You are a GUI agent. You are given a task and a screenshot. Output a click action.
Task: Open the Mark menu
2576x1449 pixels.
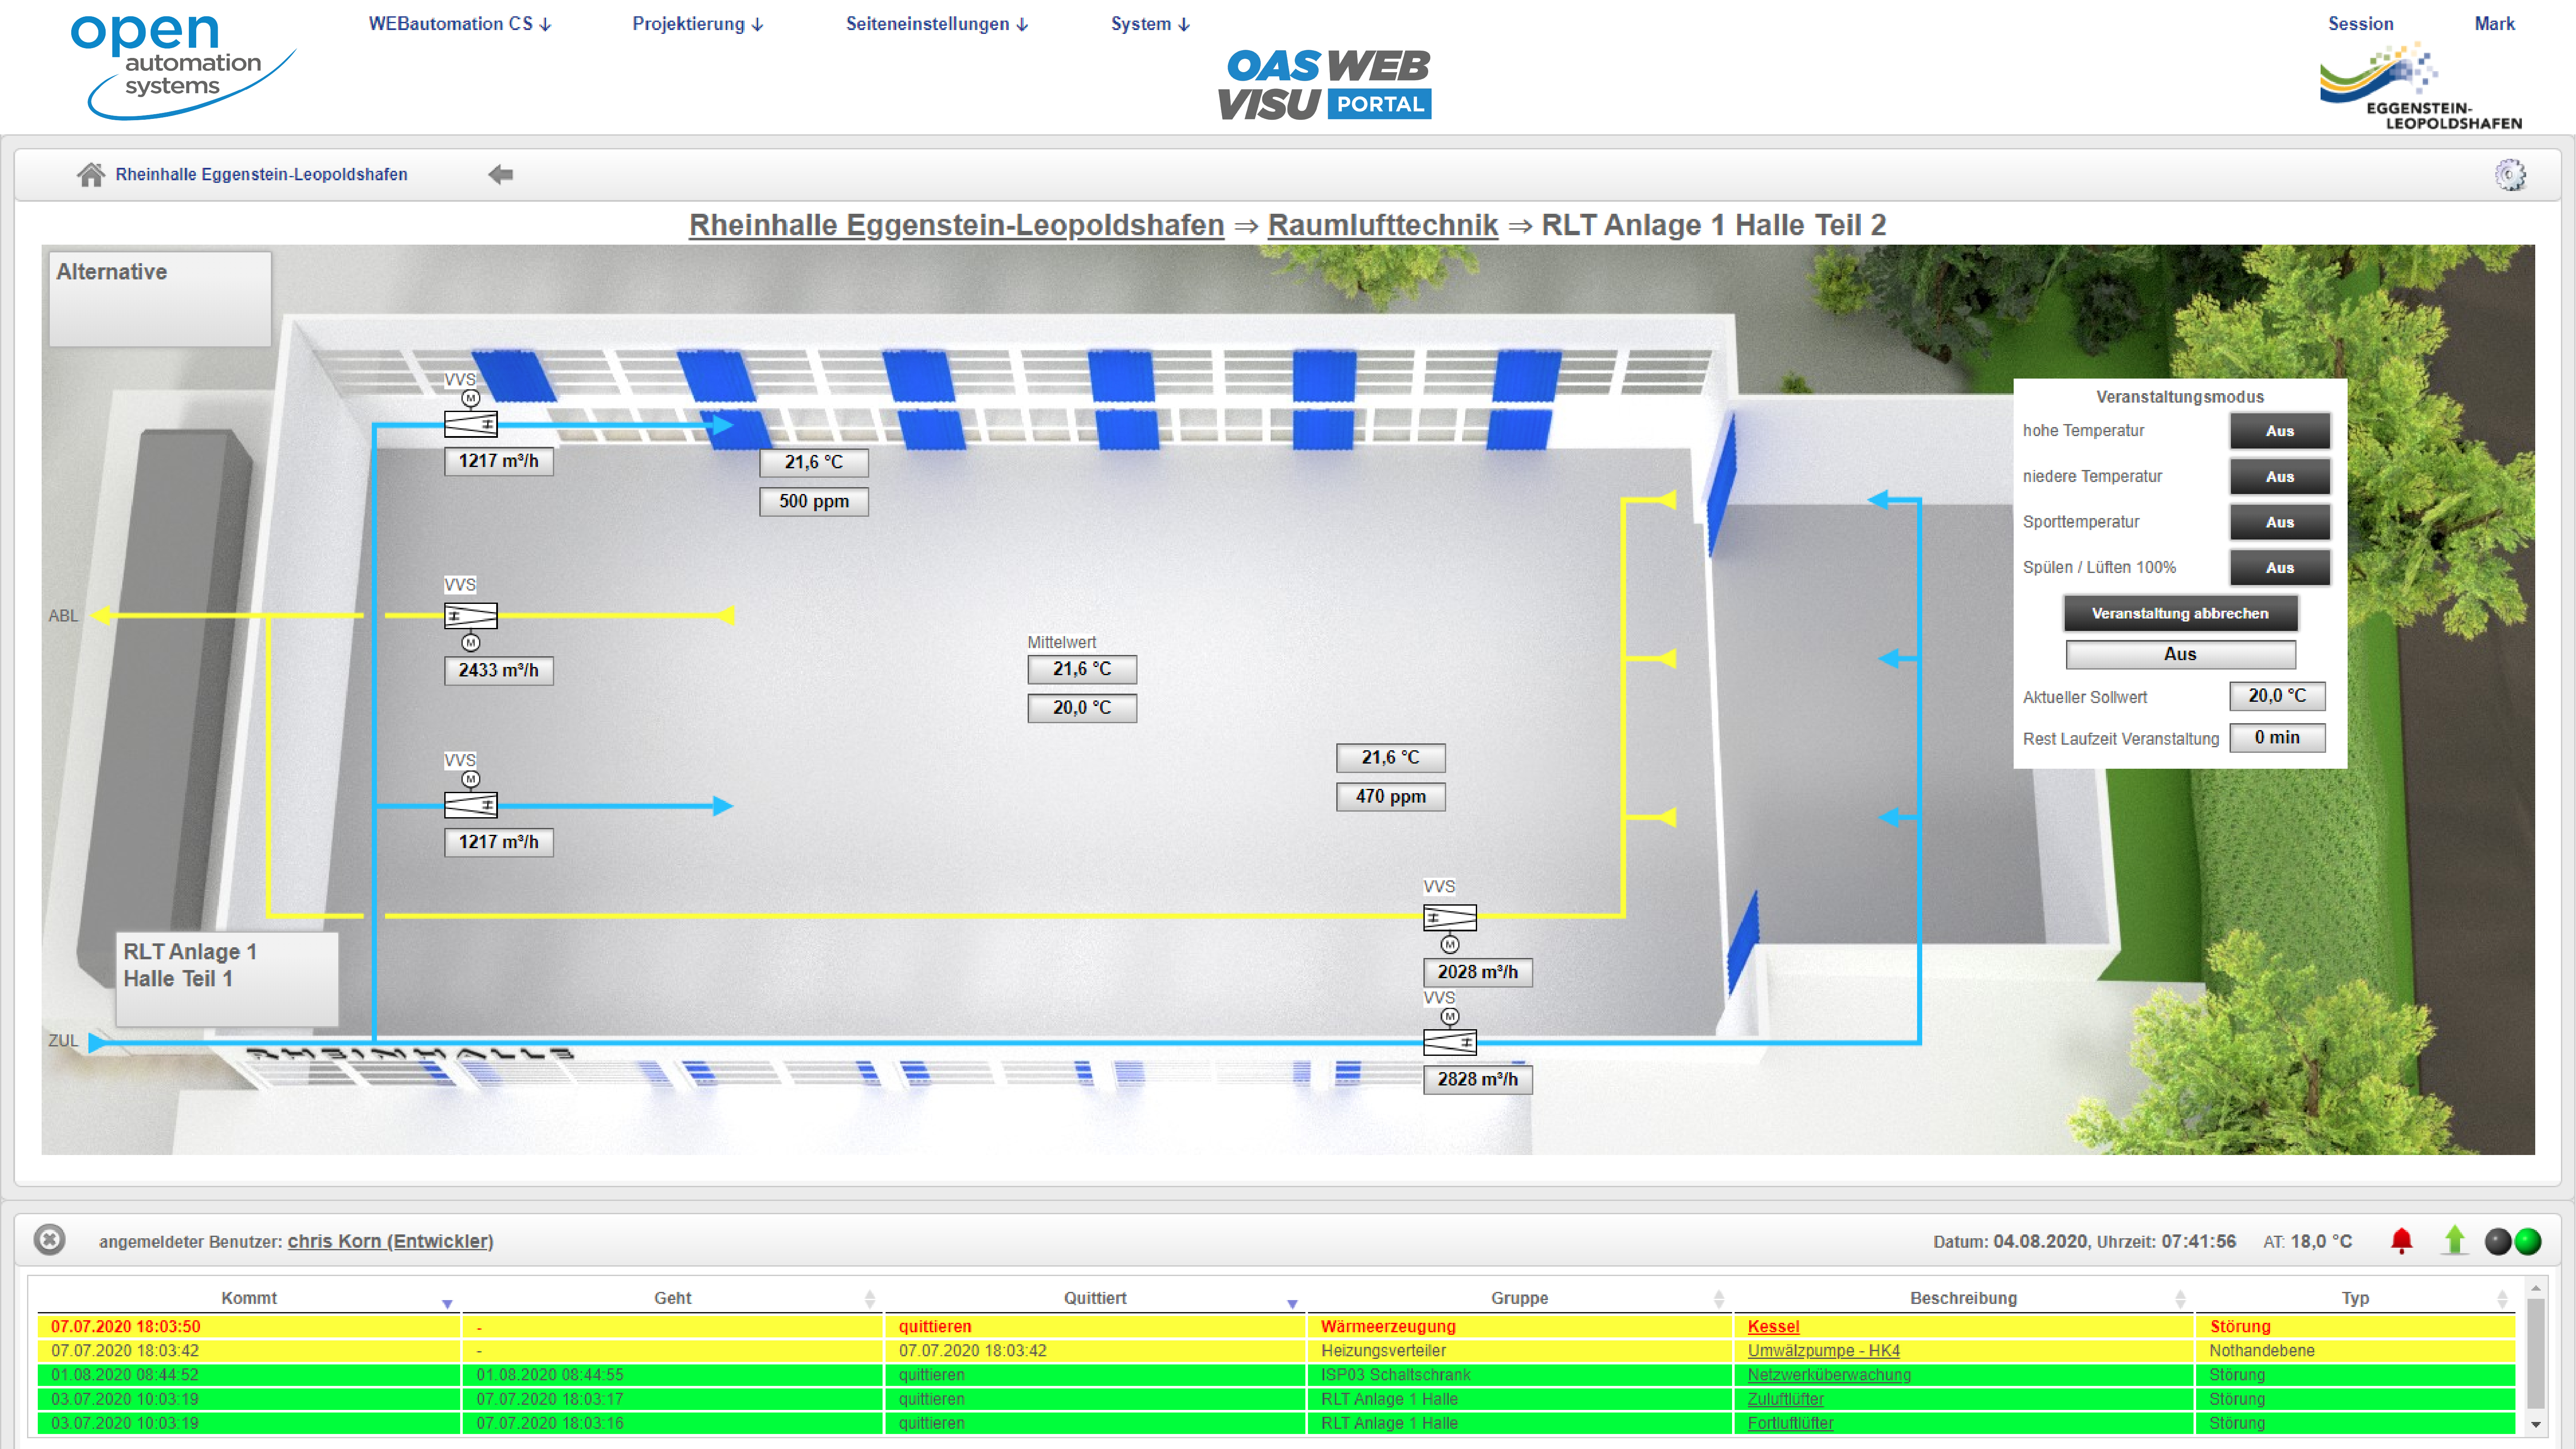click(x=2494, y=24)
